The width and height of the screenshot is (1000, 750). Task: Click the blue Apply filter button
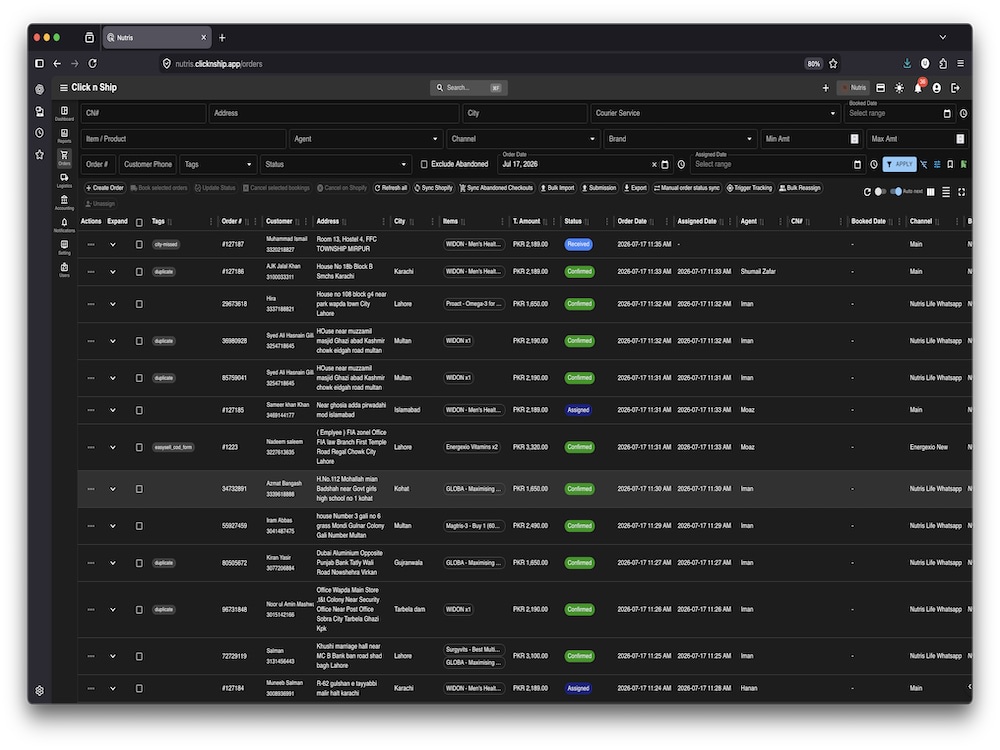coord(899,165)
